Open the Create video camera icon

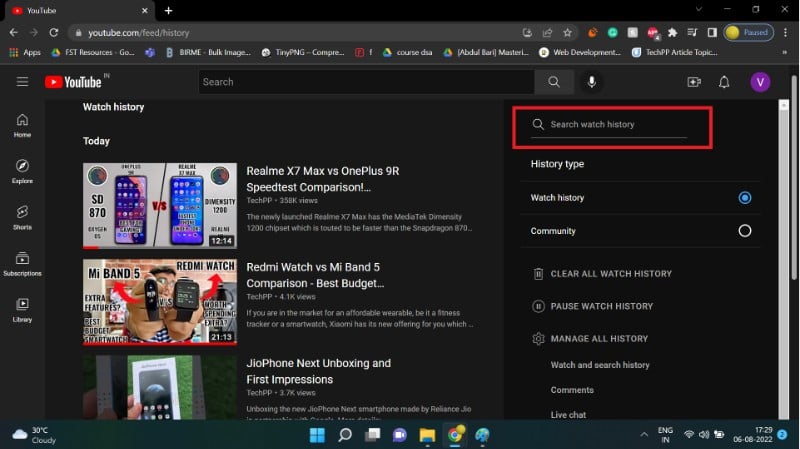(694, 82)
